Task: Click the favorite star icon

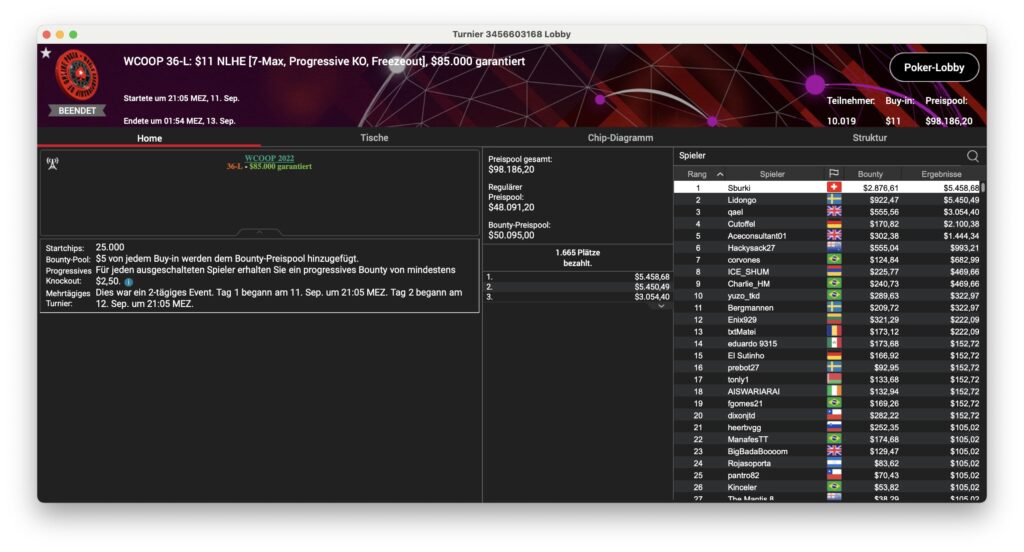Action: (x=46, y=53)
